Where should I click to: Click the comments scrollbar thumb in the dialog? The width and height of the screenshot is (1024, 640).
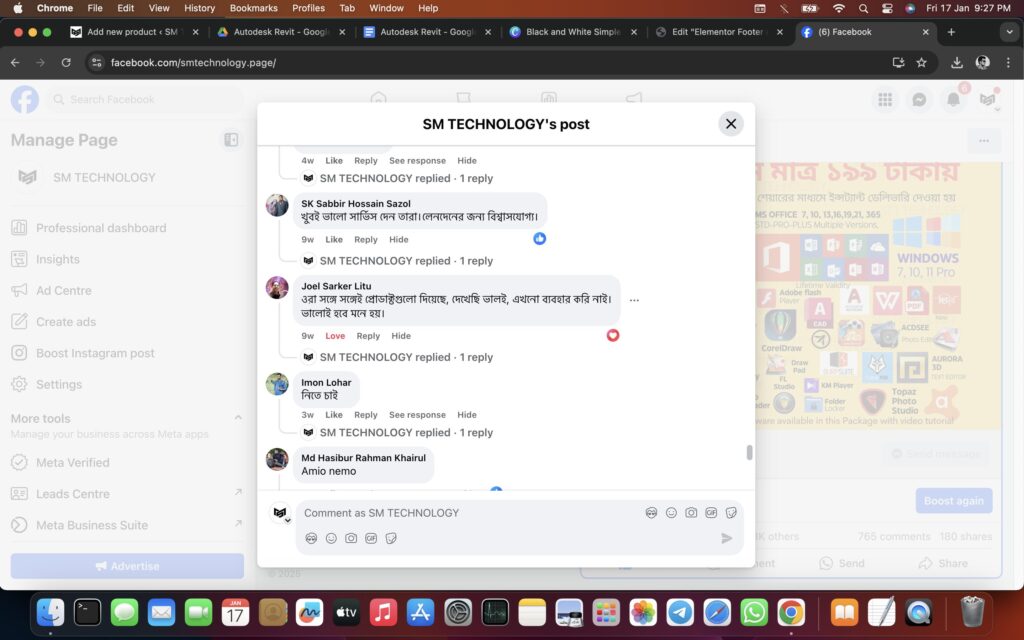(x=749, y=452)
